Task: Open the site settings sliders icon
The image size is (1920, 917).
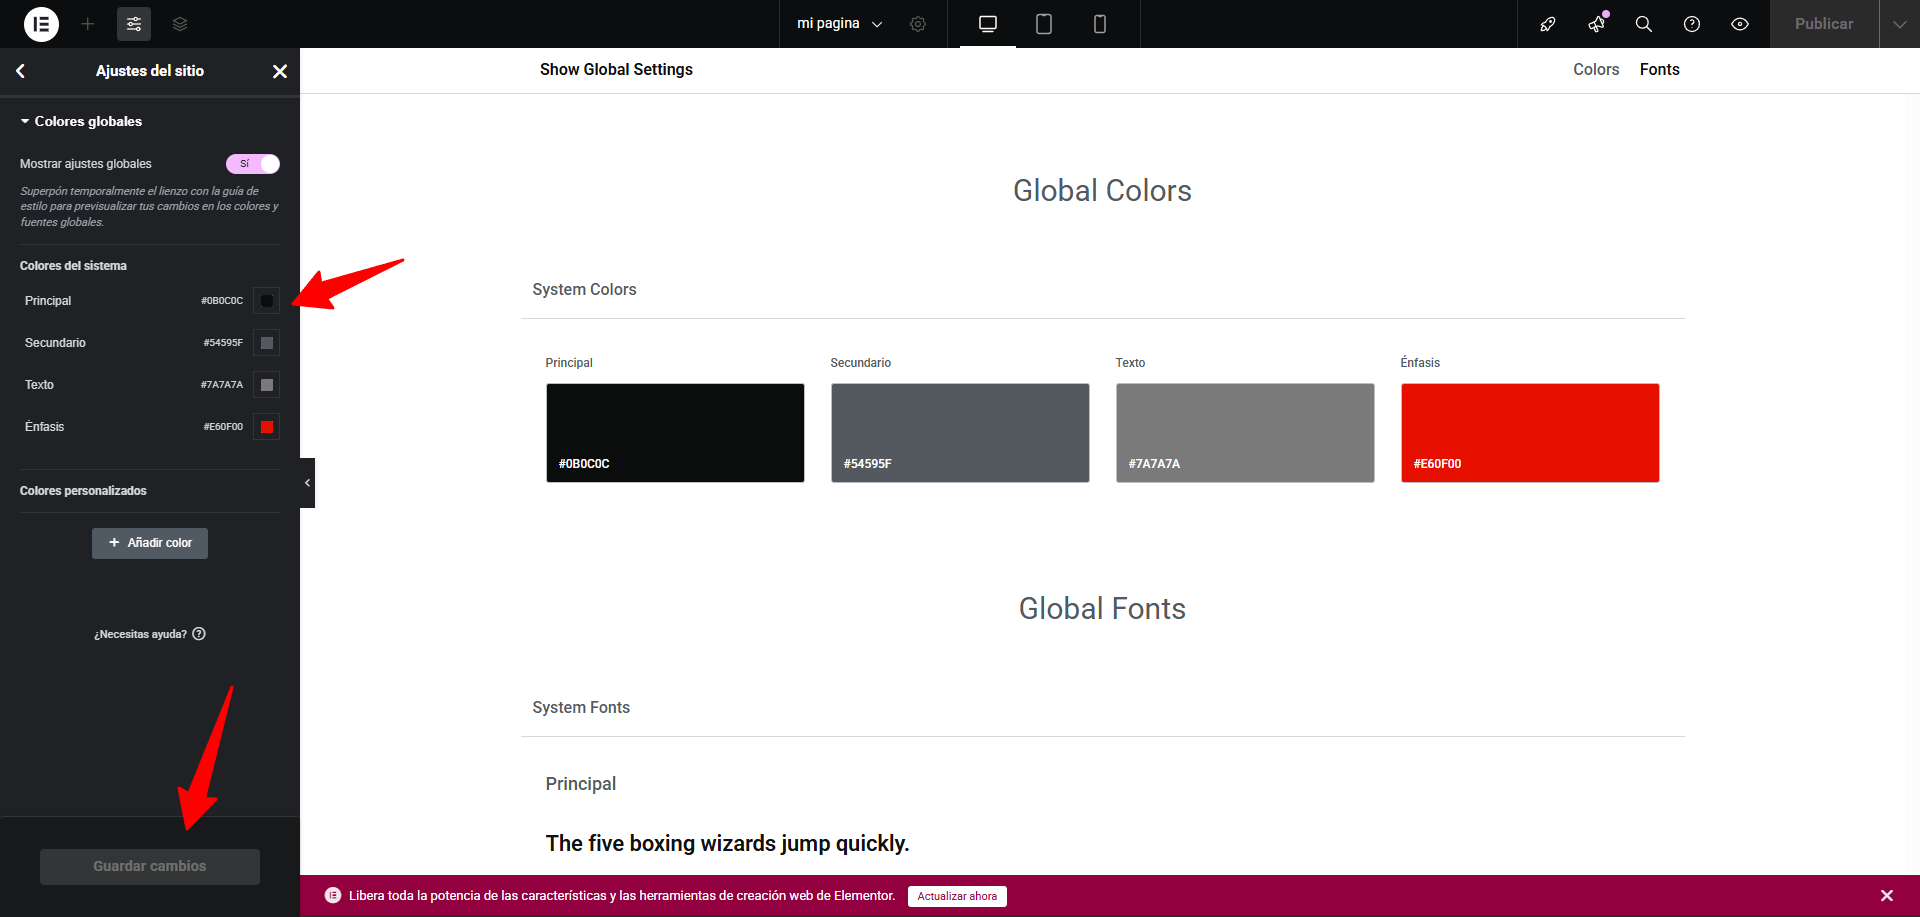Action: (x=134, y=24)
